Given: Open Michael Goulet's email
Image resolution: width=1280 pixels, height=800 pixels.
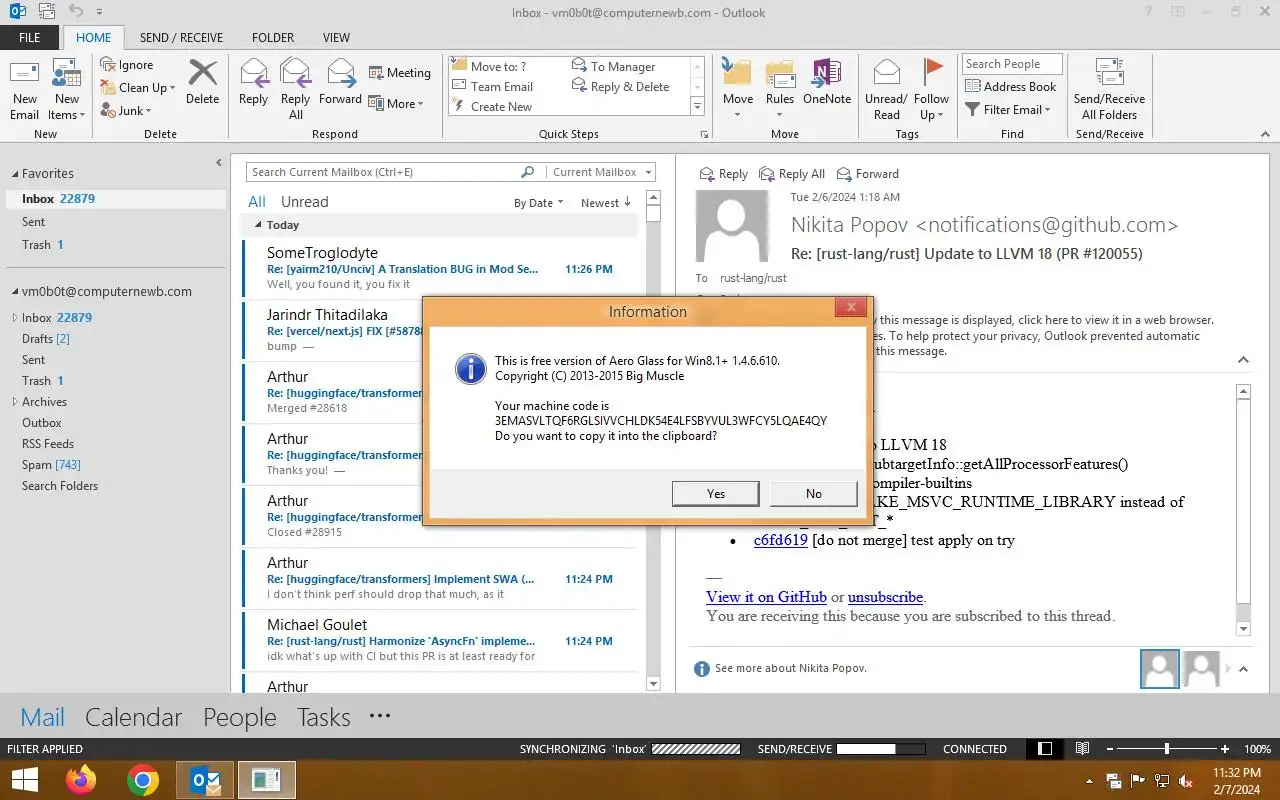Looking at the screenshot, I should [440, 642].
